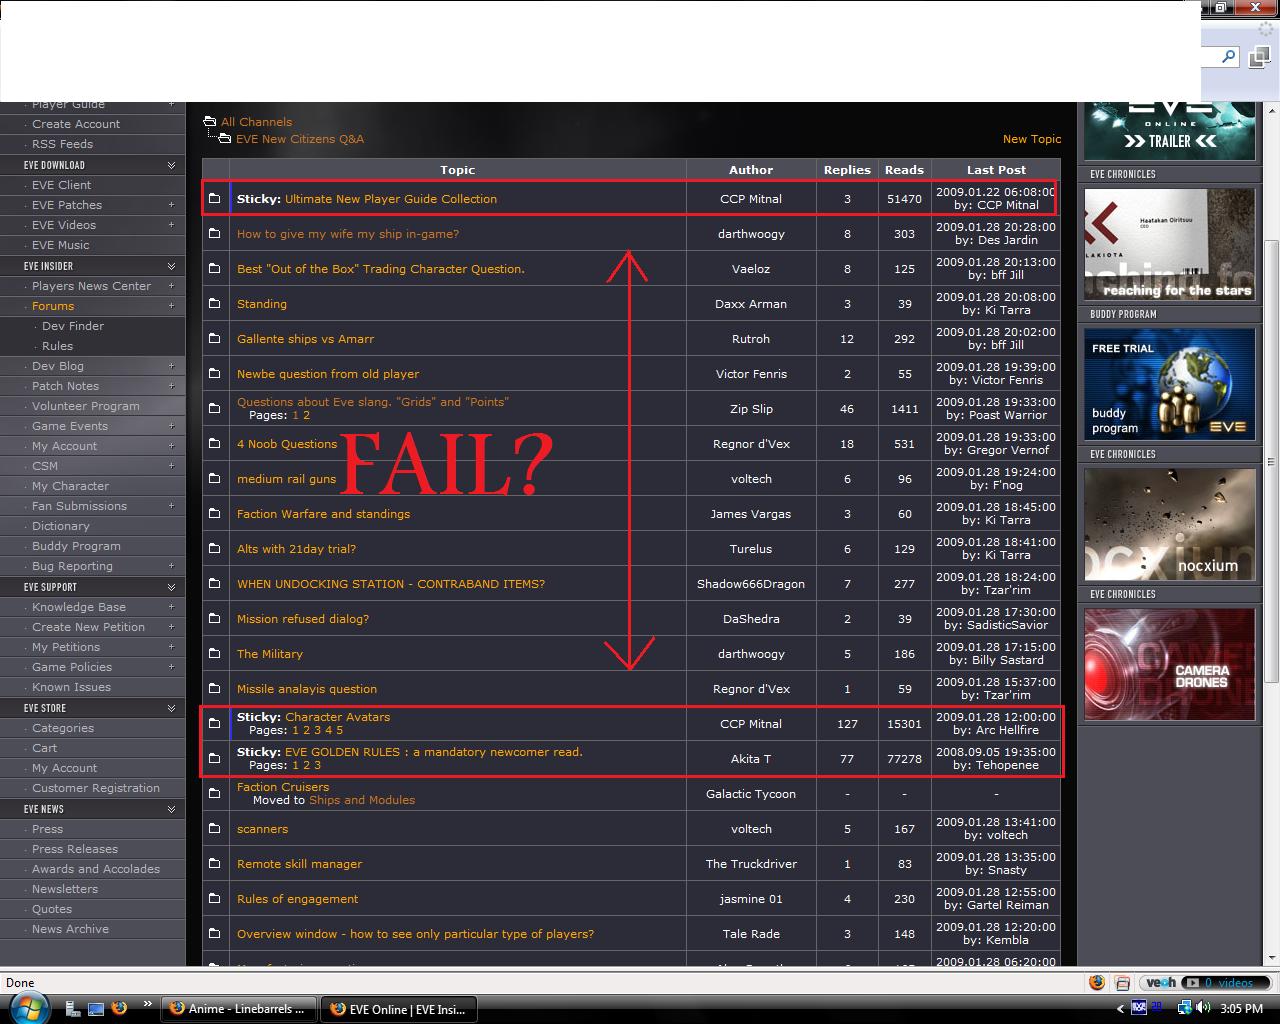Open the Dev Finder sidebar item

[x=73, y=326]
